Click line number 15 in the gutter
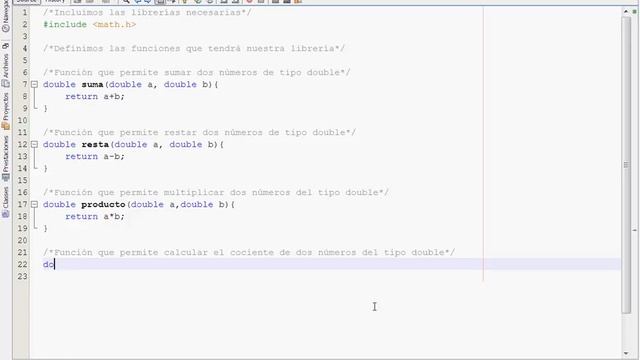 22,180
